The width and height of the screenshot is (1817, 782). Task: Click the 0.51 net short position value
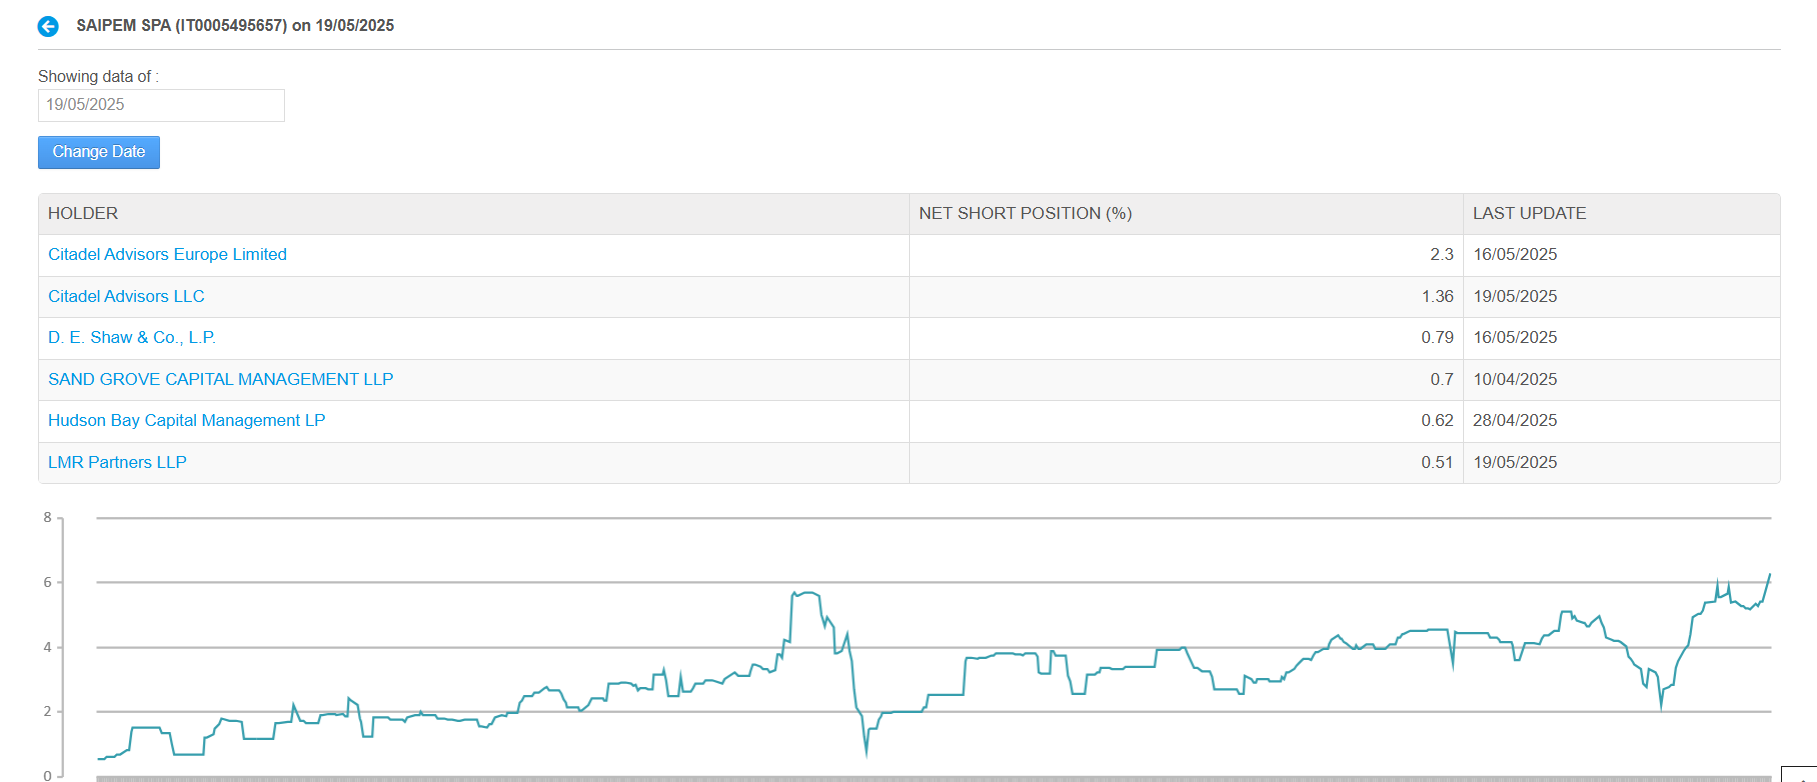click(1437, 463)
